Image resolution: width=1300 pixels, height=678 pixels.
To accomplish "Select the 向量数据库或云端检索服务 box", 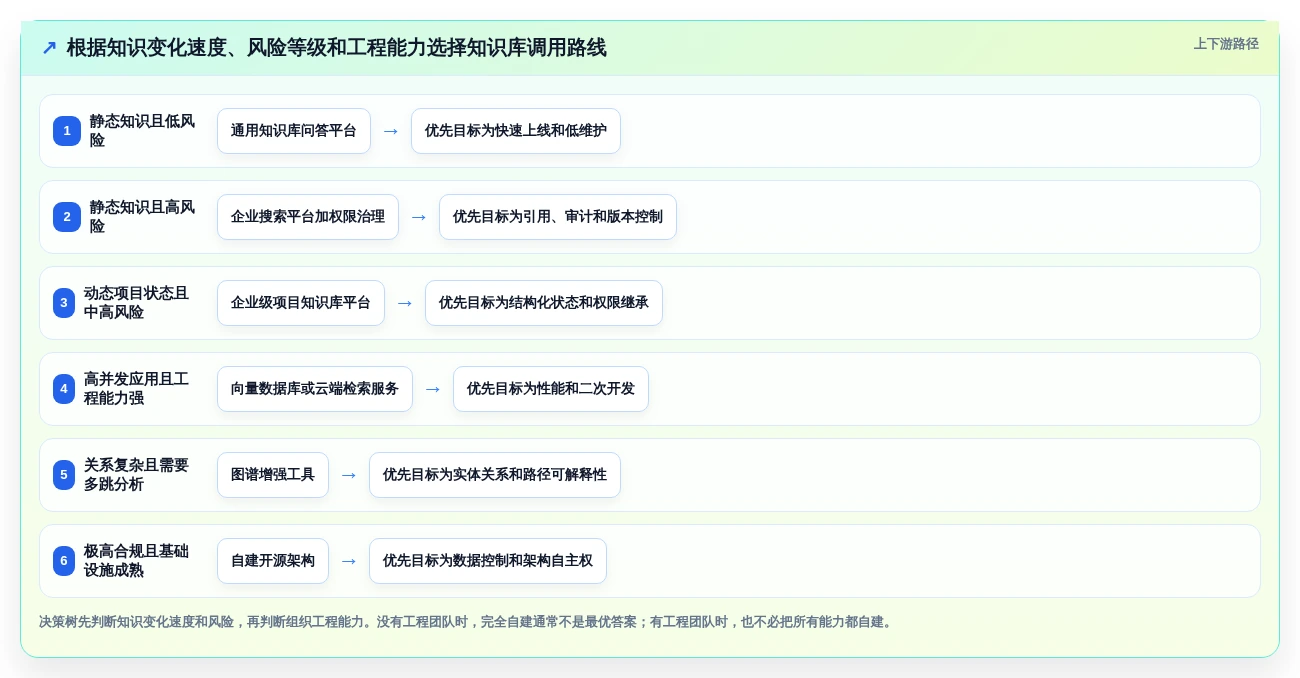I will (x=315, y=389).
